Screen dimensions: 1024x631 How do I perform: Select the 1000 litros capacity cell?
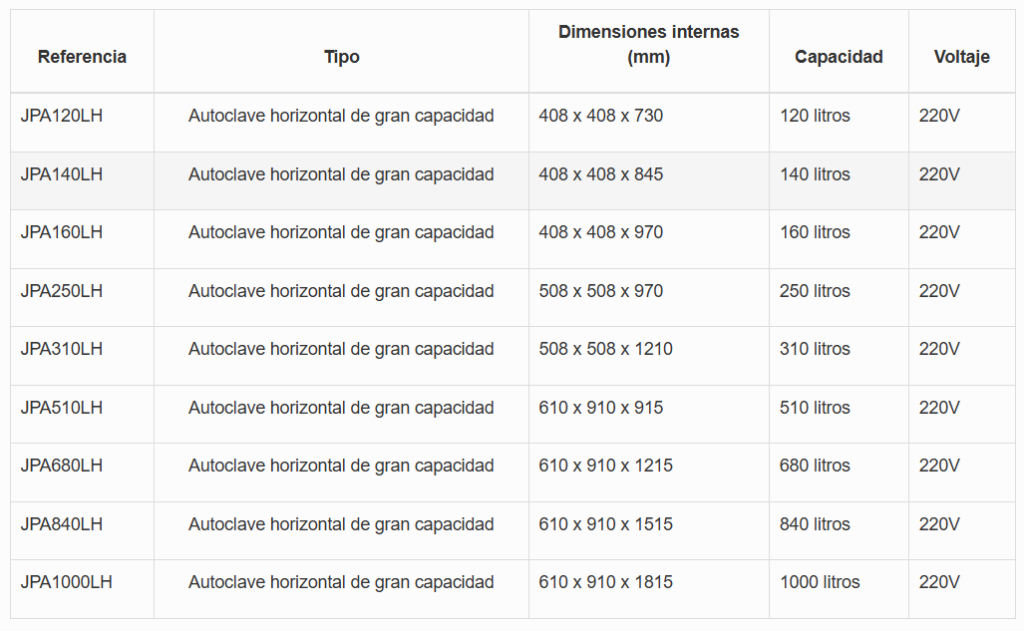[819, 583]
